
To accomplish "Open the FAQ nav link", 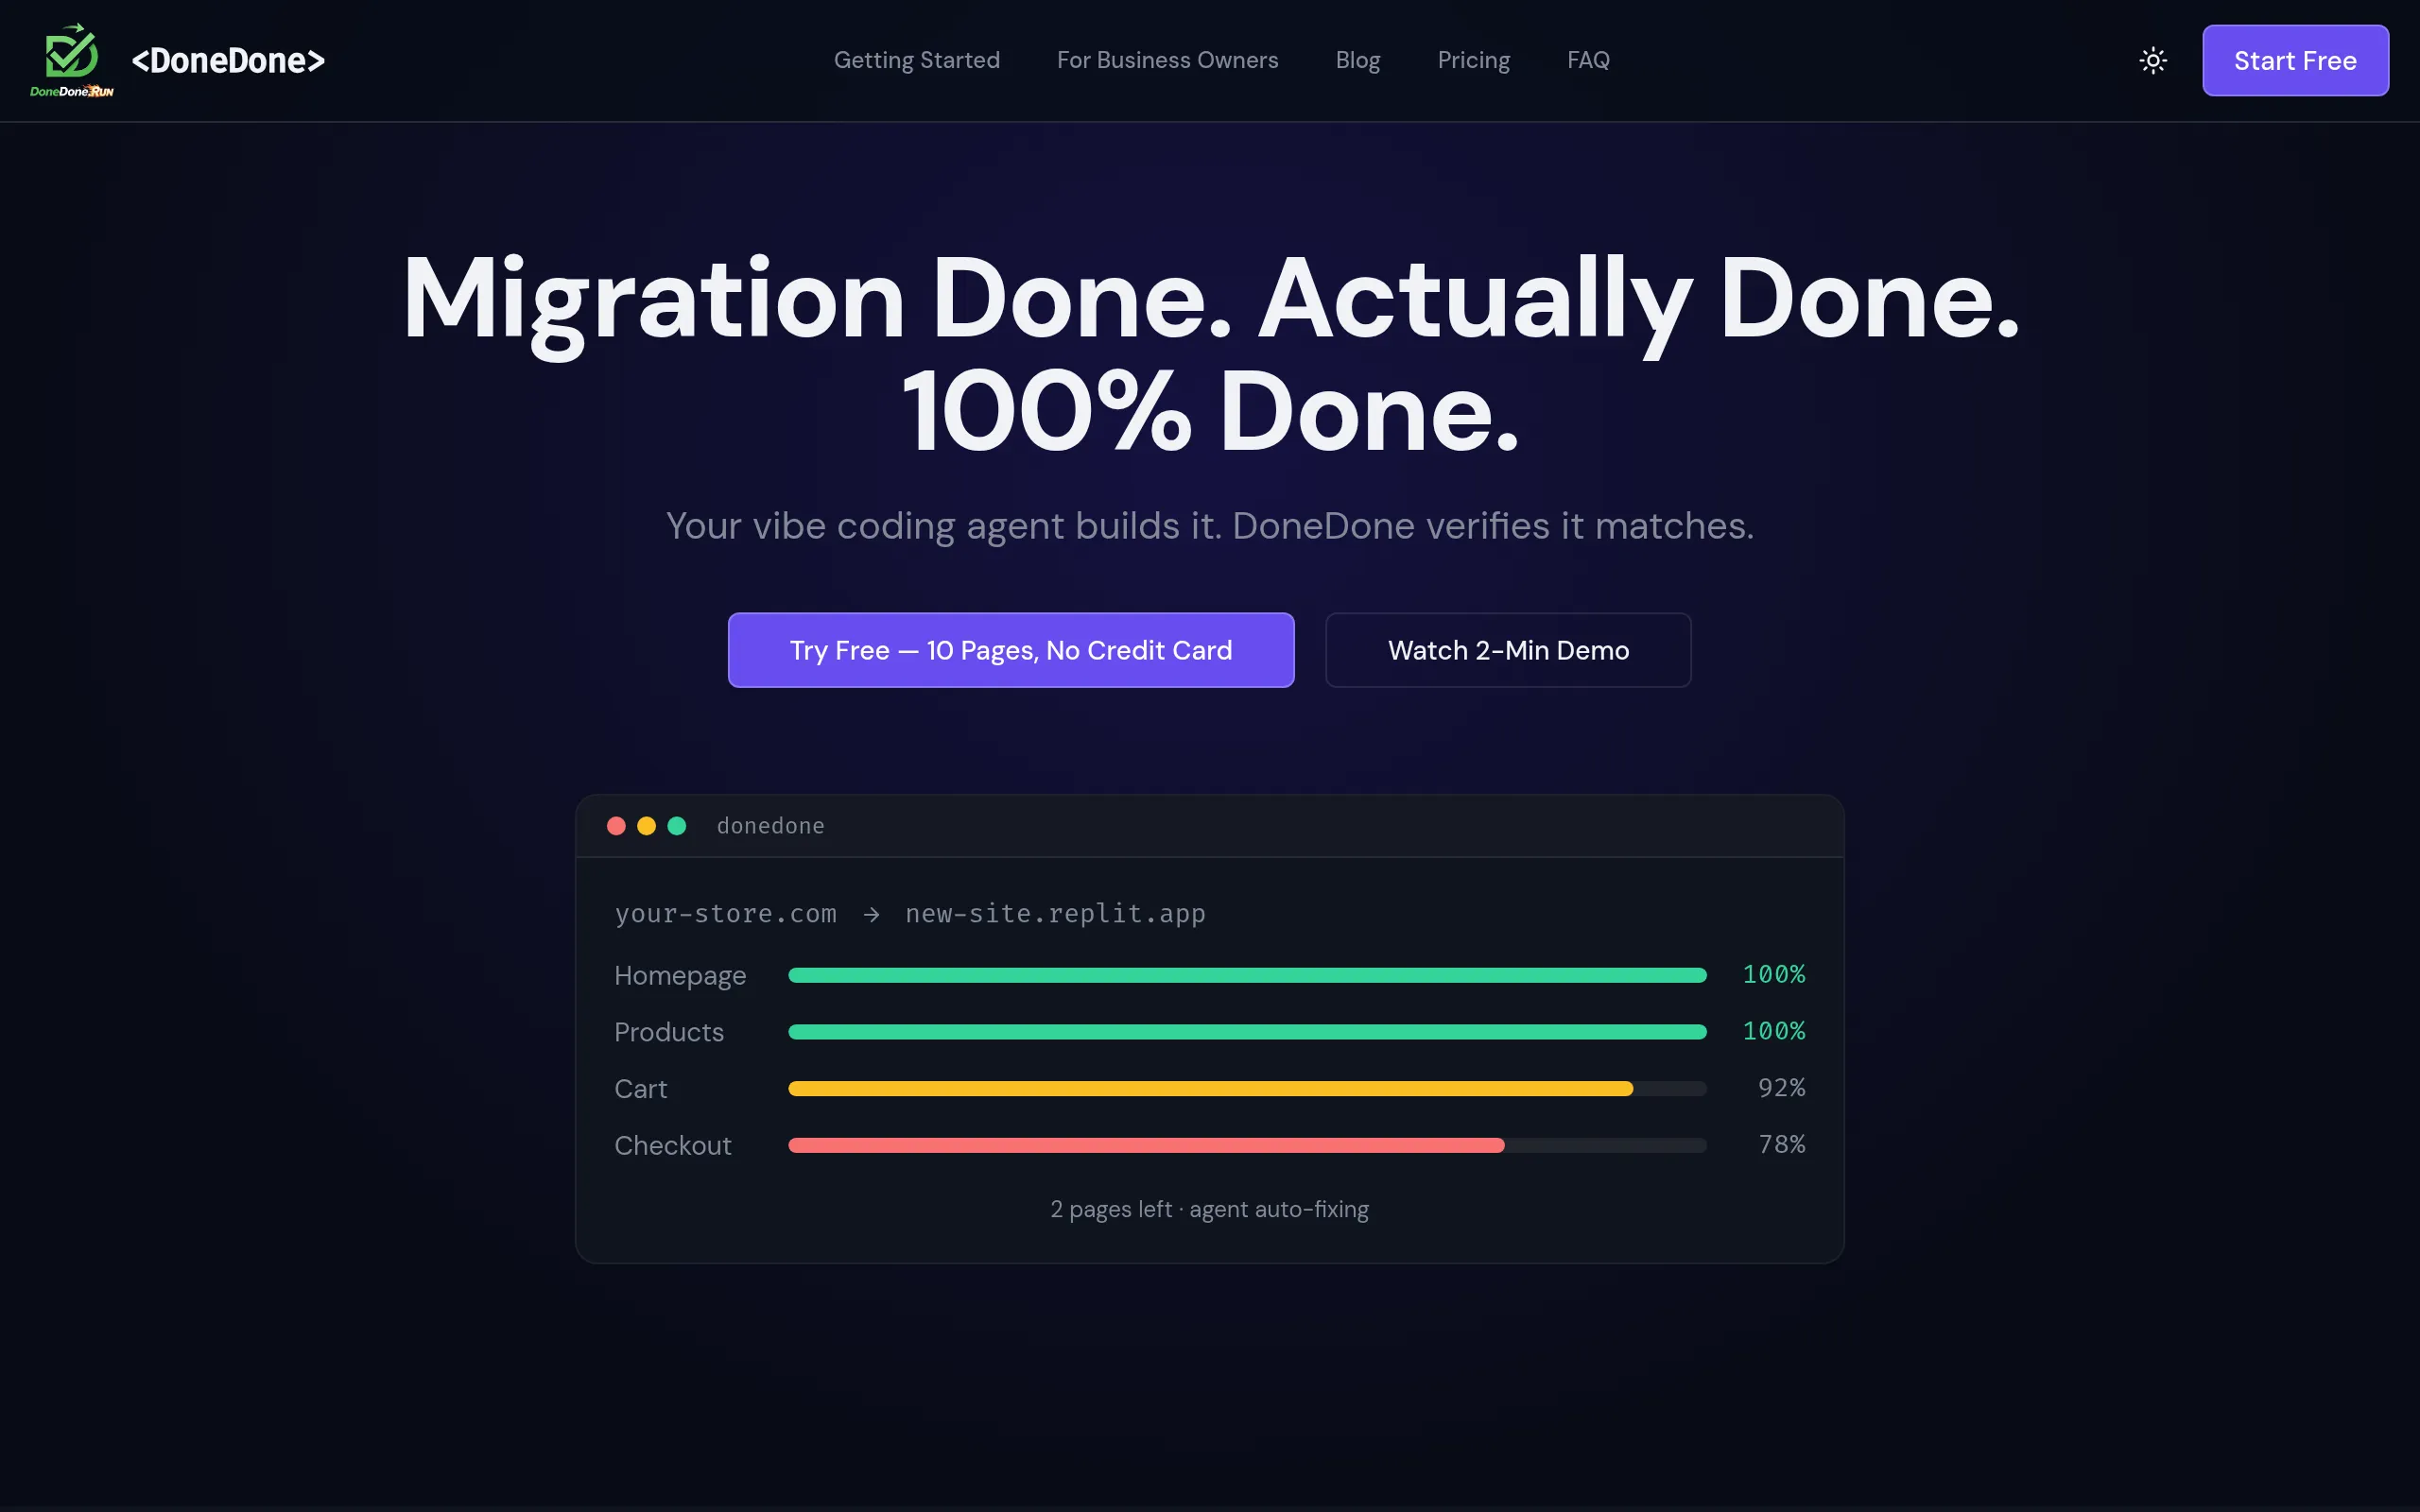I will tap(1588, 60).
